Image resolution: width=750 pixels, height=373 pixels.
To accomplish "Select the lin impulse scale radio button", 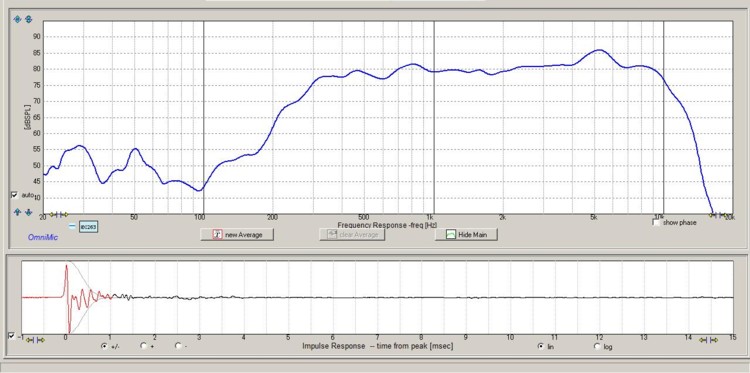I will click(x=541, y=346).
